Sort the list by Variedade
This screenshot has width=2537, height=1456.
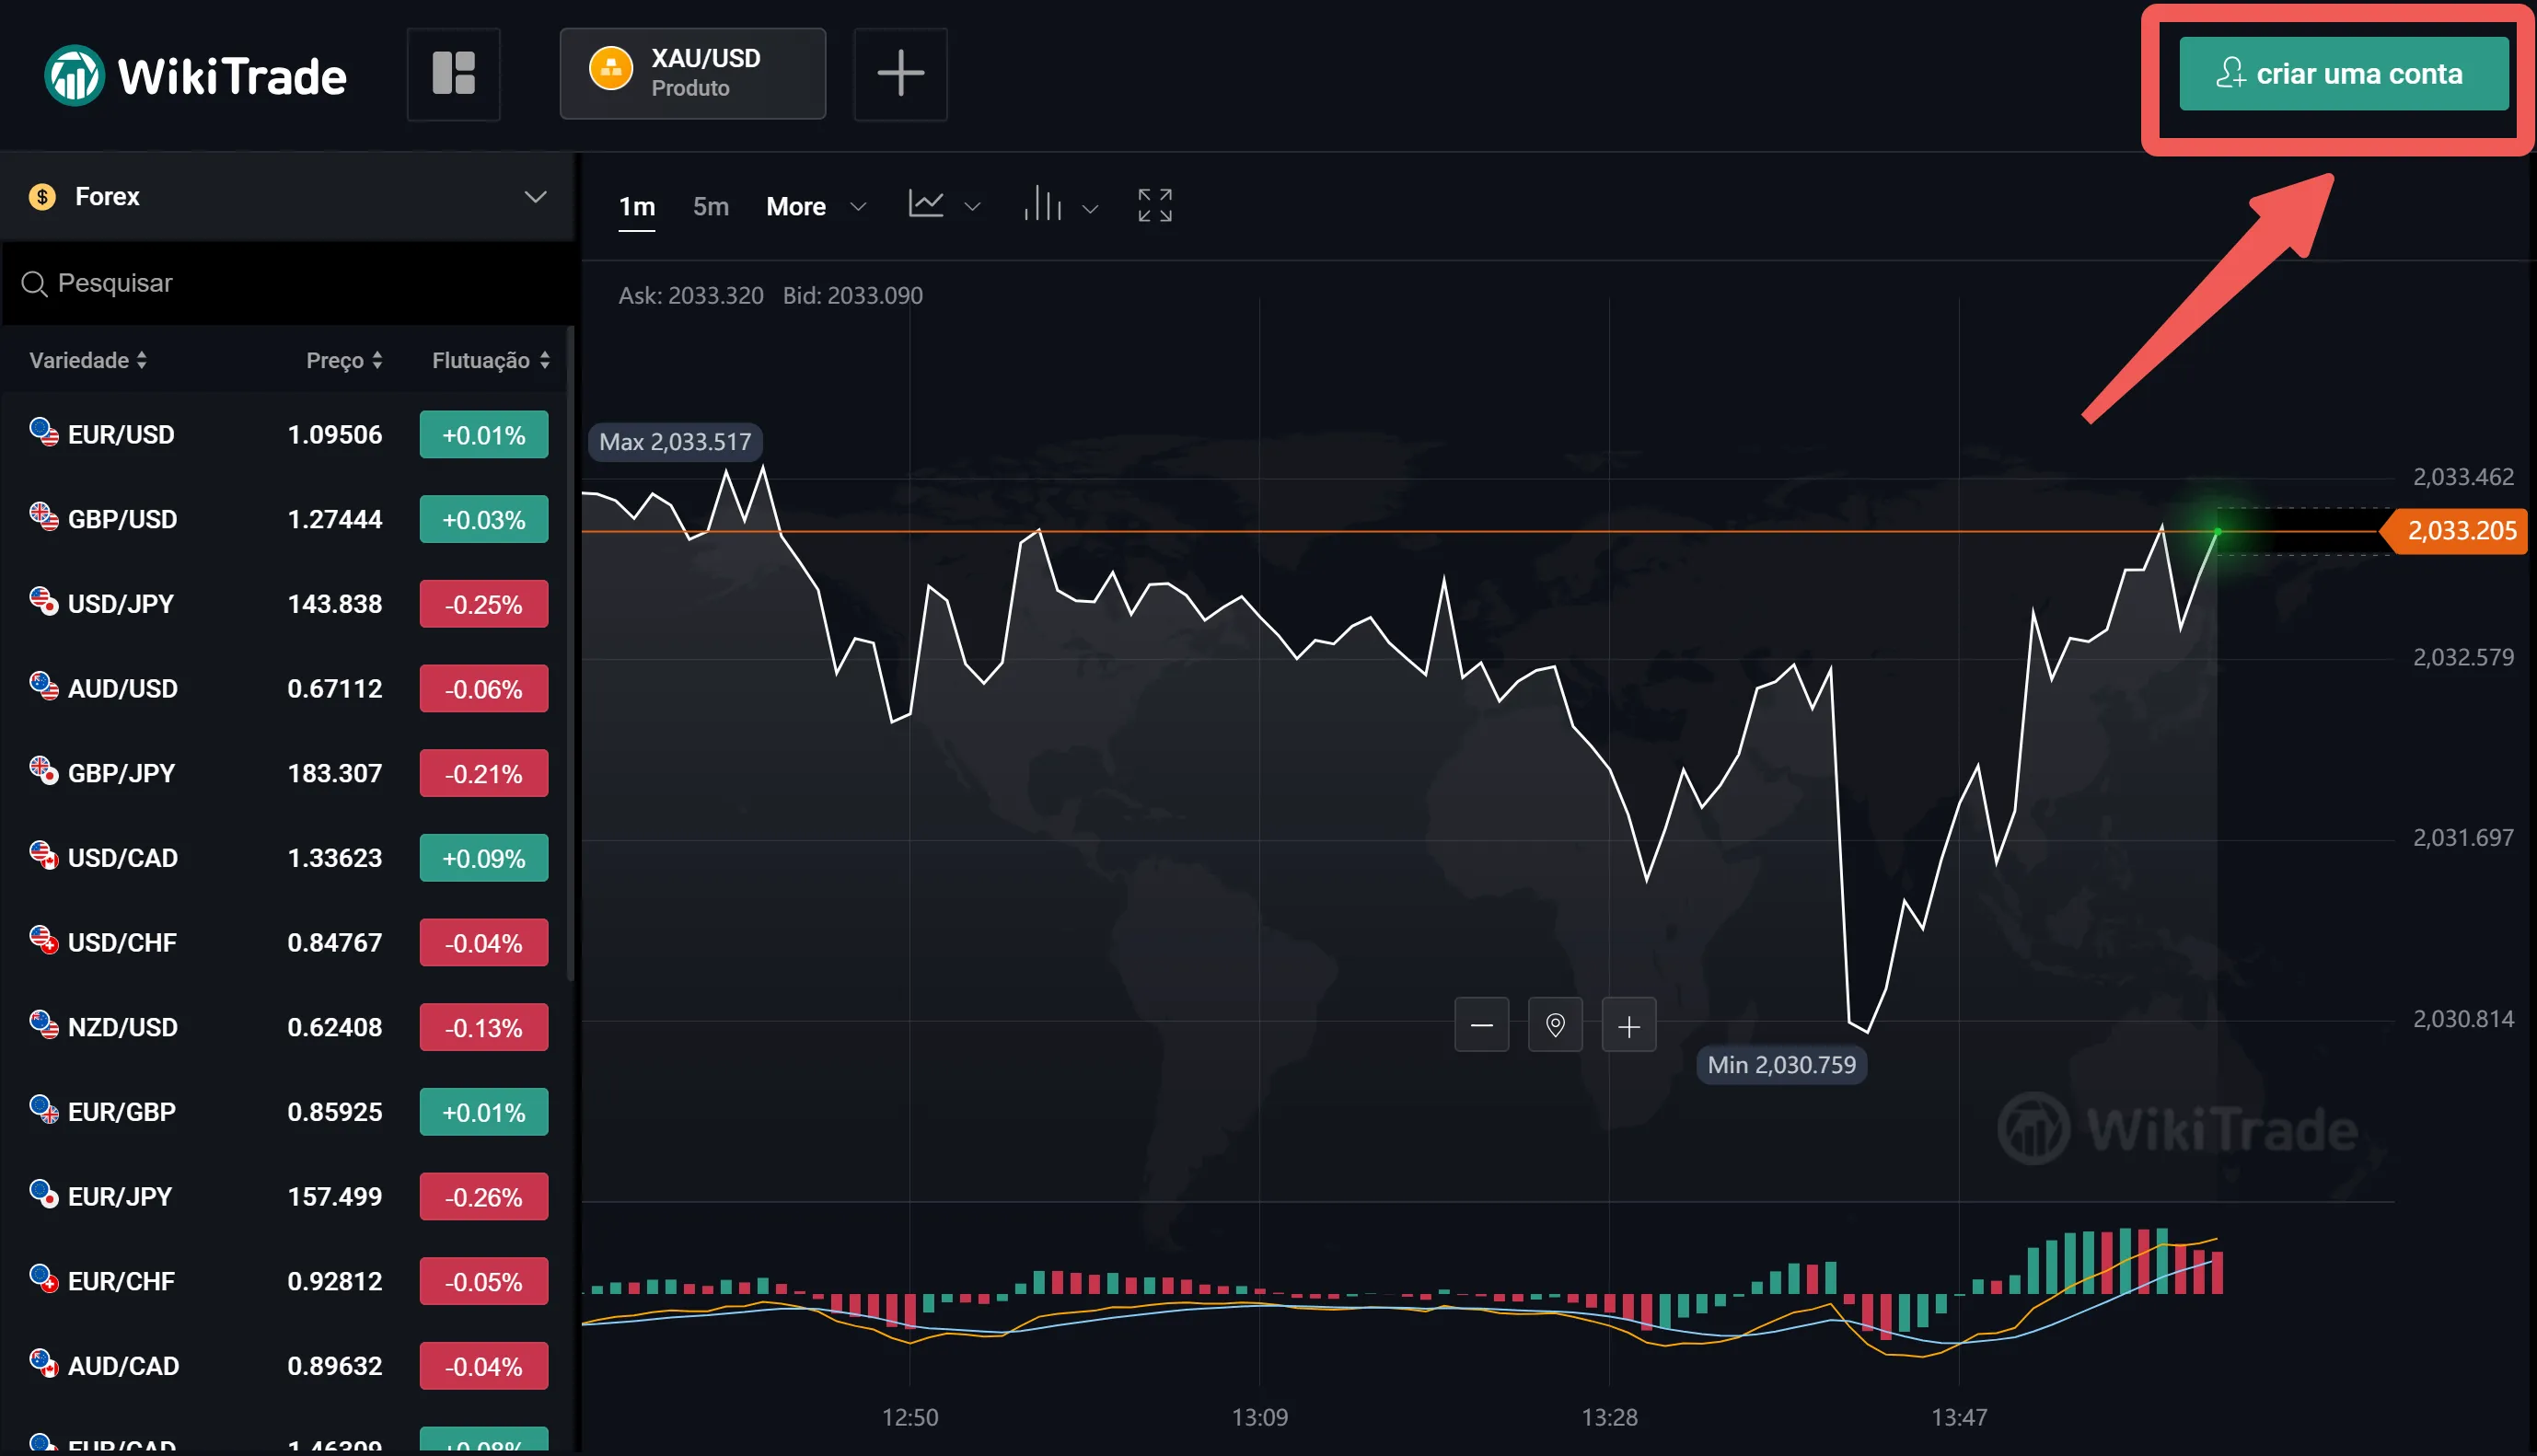coord(88,361)
